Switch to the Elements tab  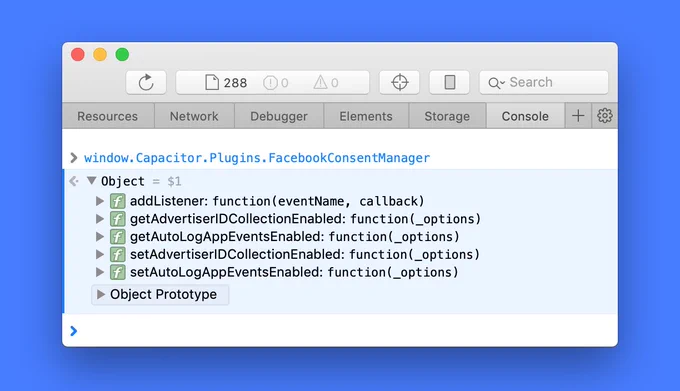366,116
